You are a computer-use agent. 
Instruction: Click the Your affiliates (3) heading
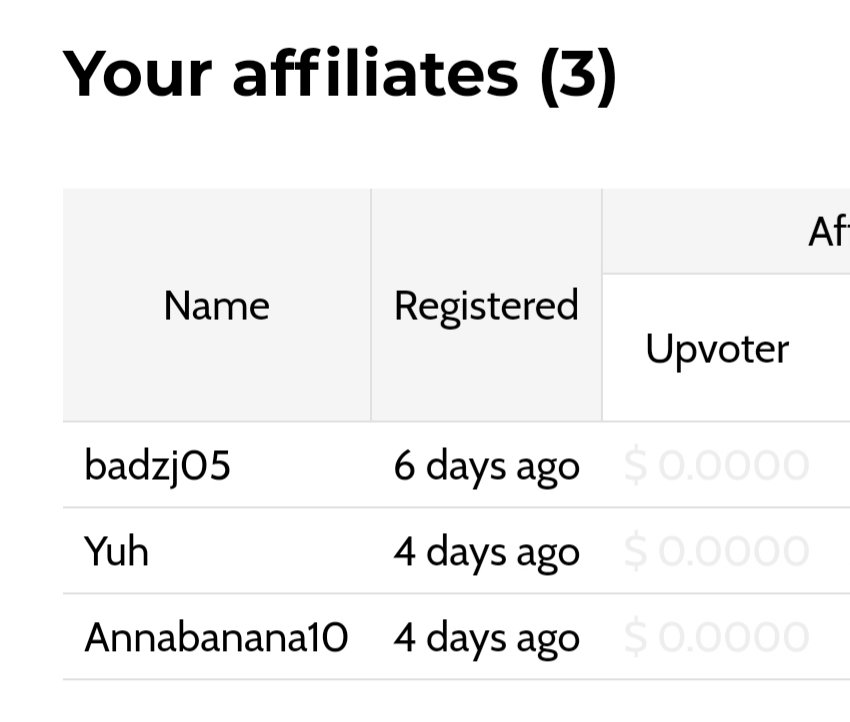(x=339, y=74)
